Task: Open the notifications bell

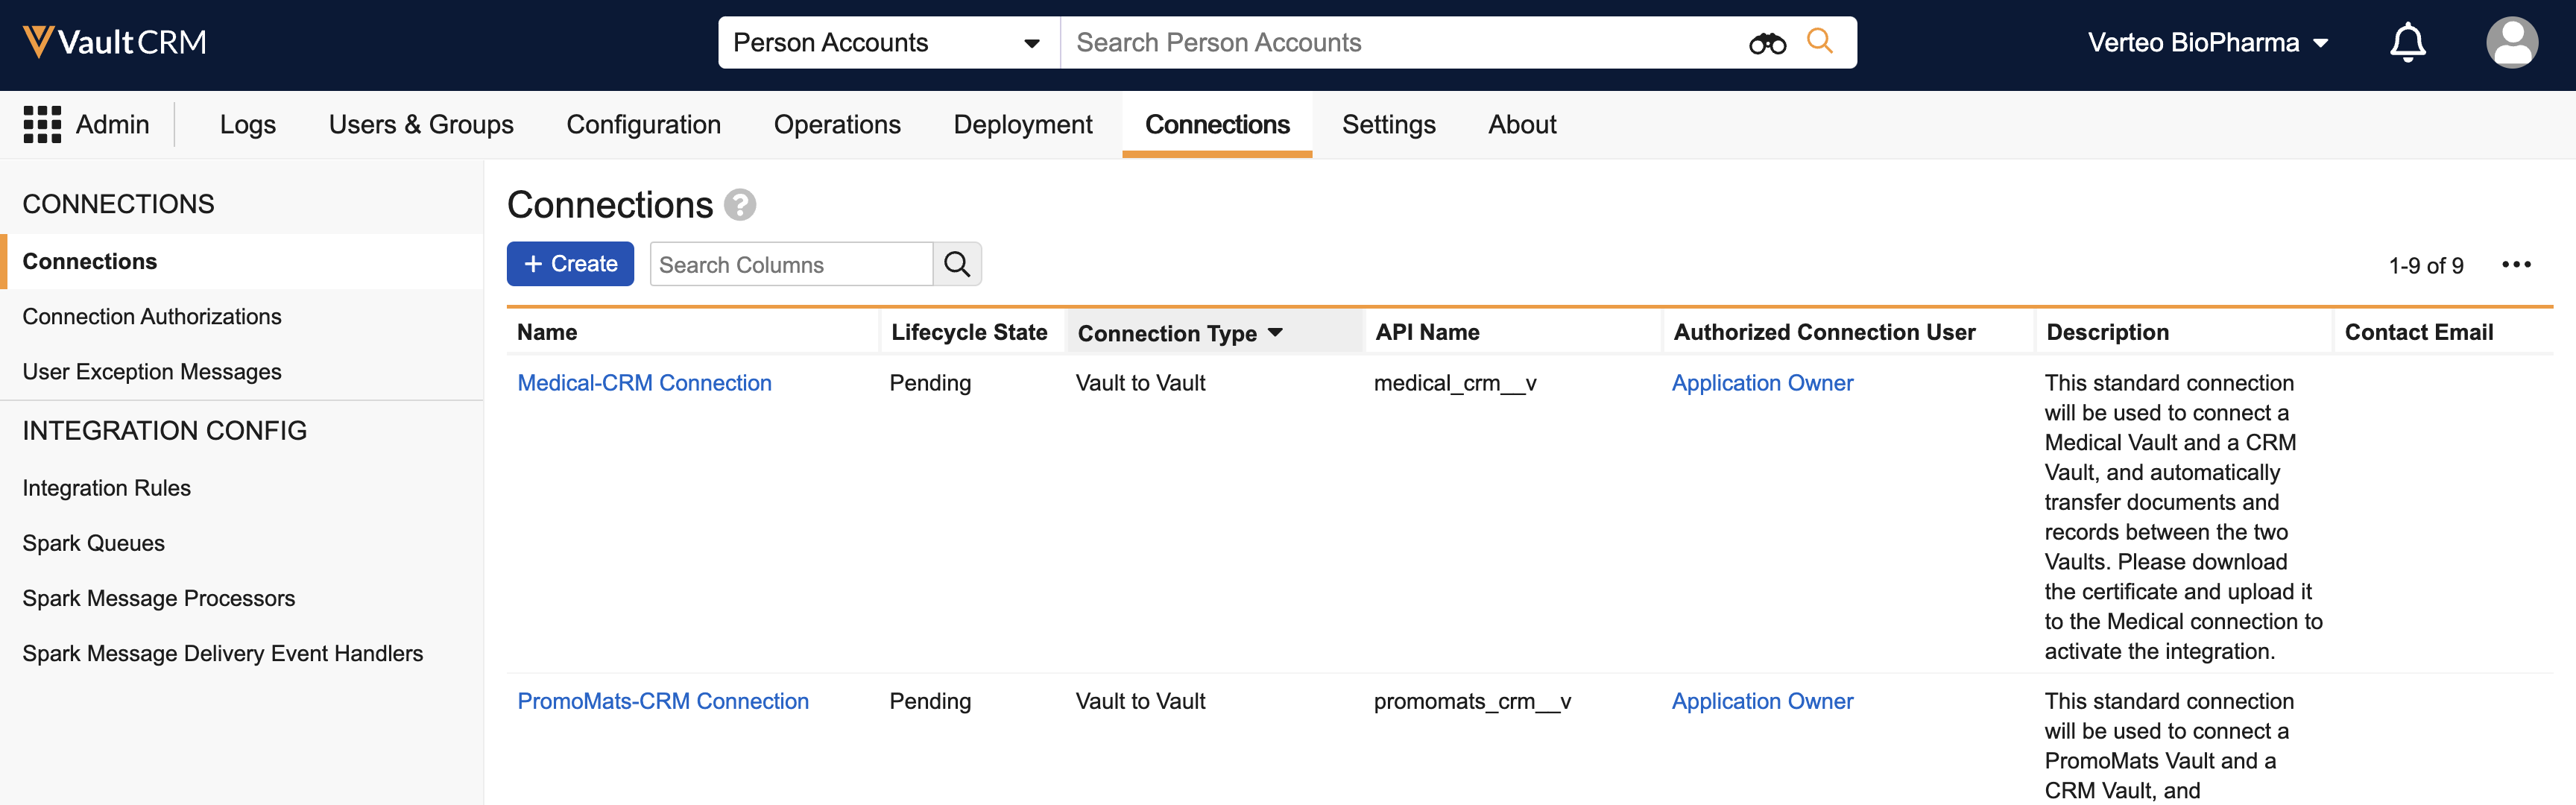Action: 2407,42
